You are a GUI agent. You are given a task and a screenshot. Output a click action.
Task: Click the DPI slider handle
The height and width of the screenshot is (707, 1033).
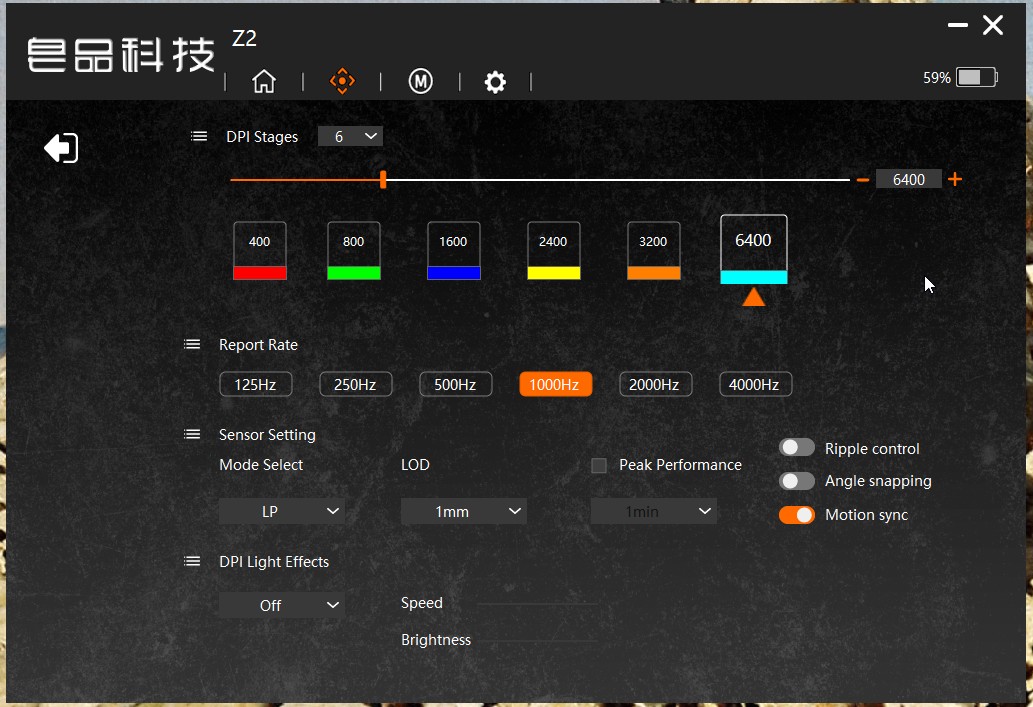pyautogui.click(x=383, y=179)
